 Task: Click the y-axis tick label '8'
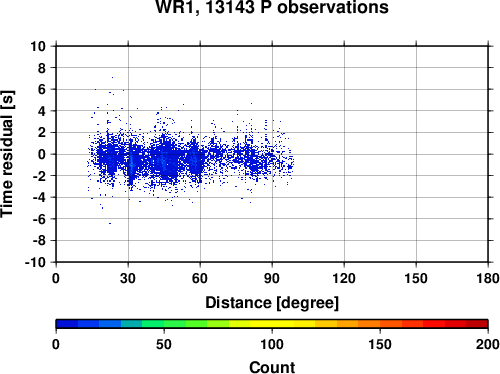(x=42, y=68)
